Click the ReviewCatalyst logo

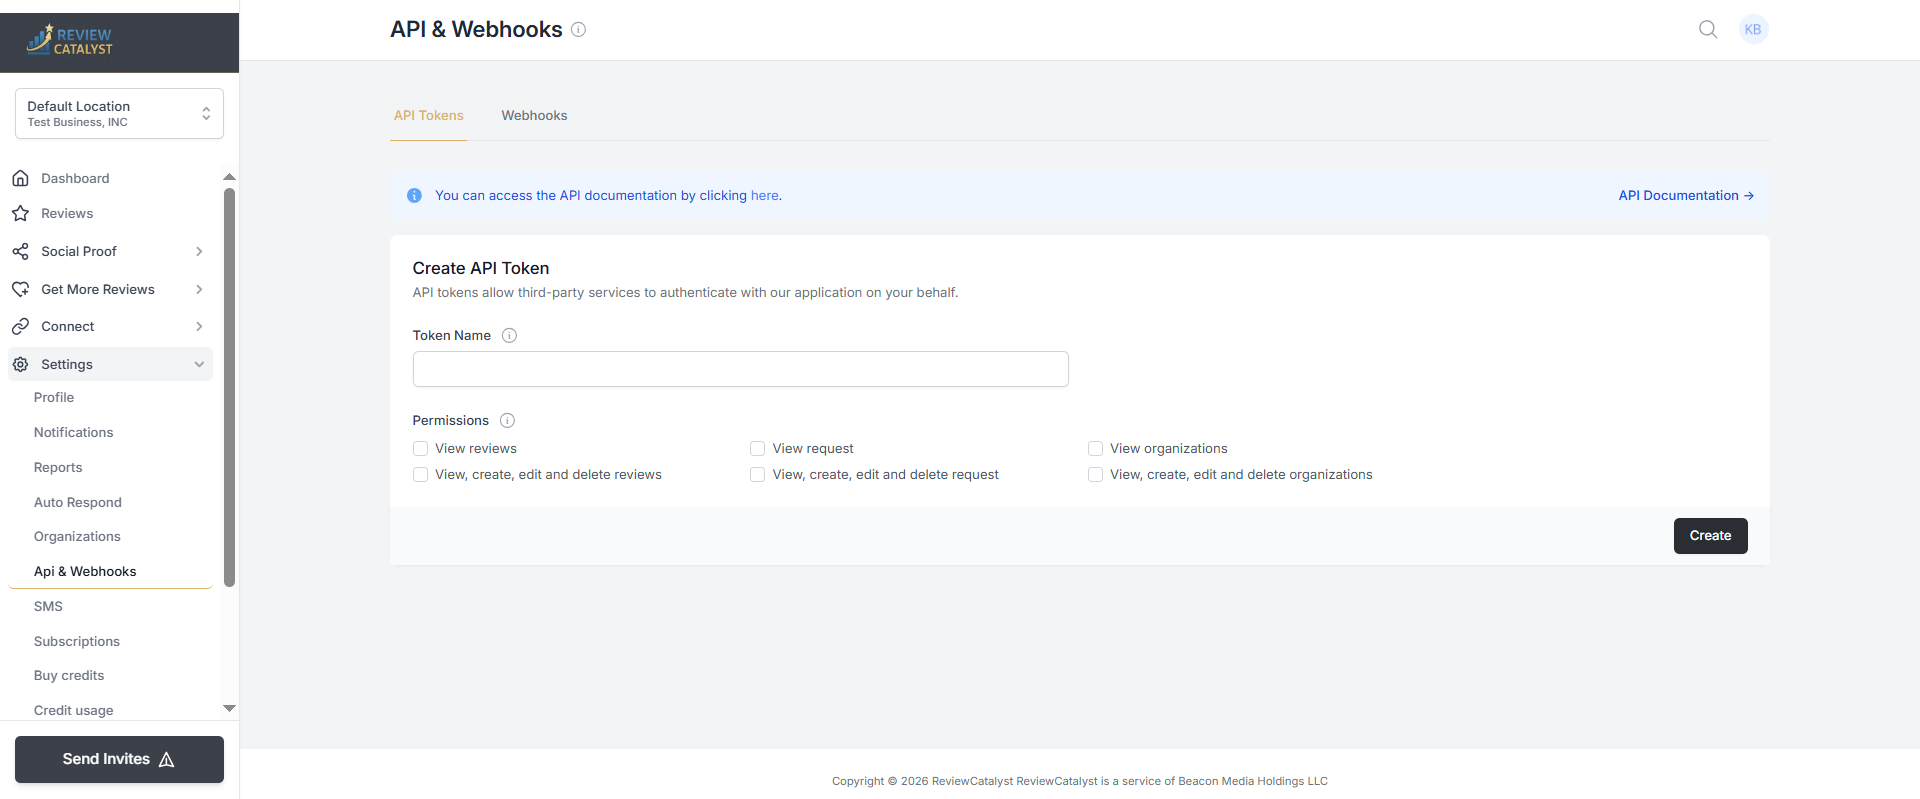pos(70,40)
